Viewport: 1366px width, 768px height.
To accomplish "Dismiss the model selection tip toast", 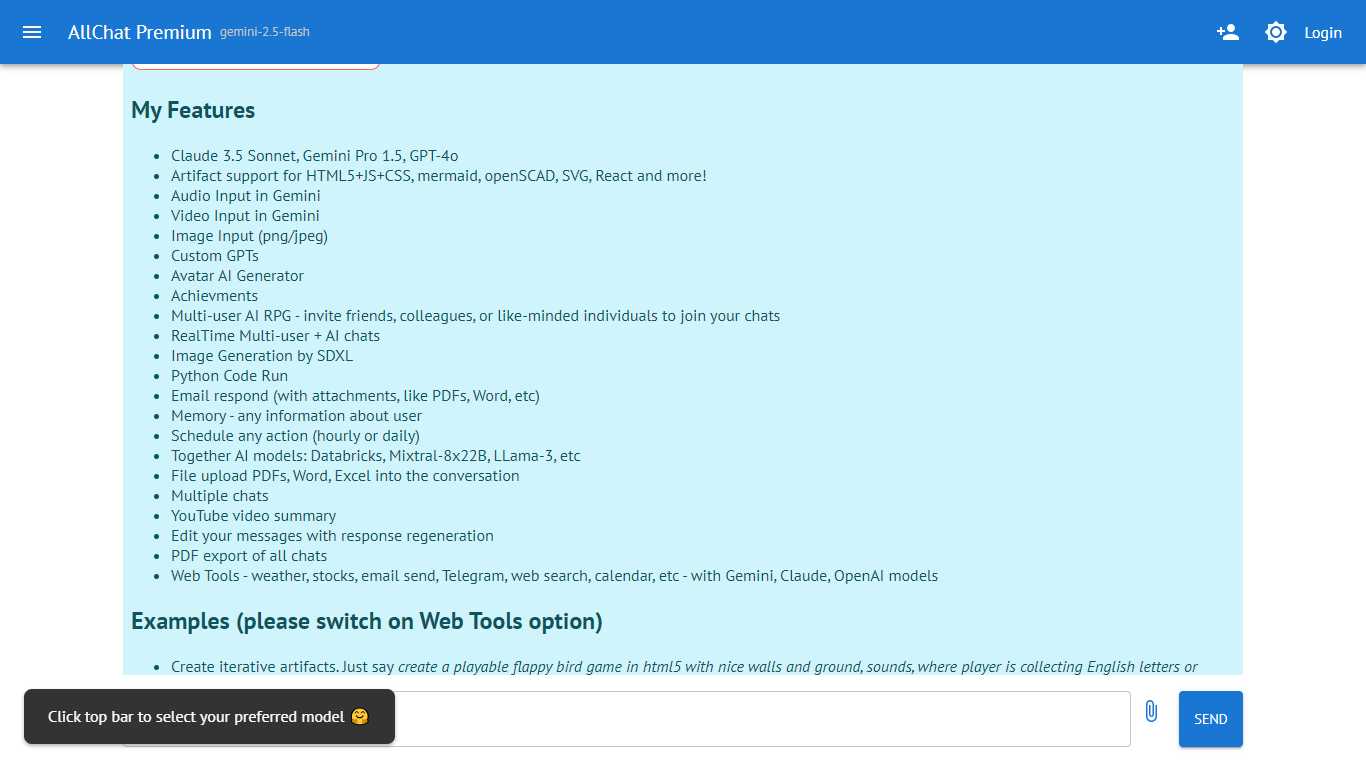I will [209, 716].
